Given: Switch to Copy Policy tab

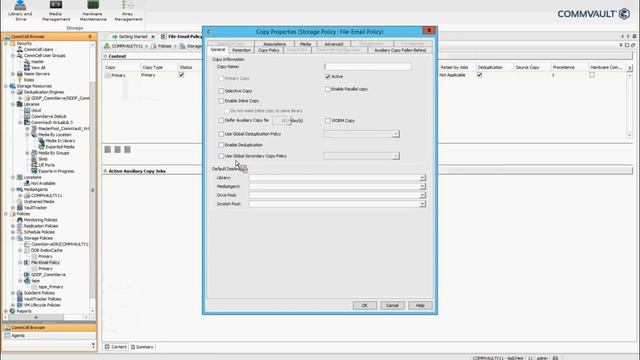Looking at the screenshot, I should click(269, 50).
